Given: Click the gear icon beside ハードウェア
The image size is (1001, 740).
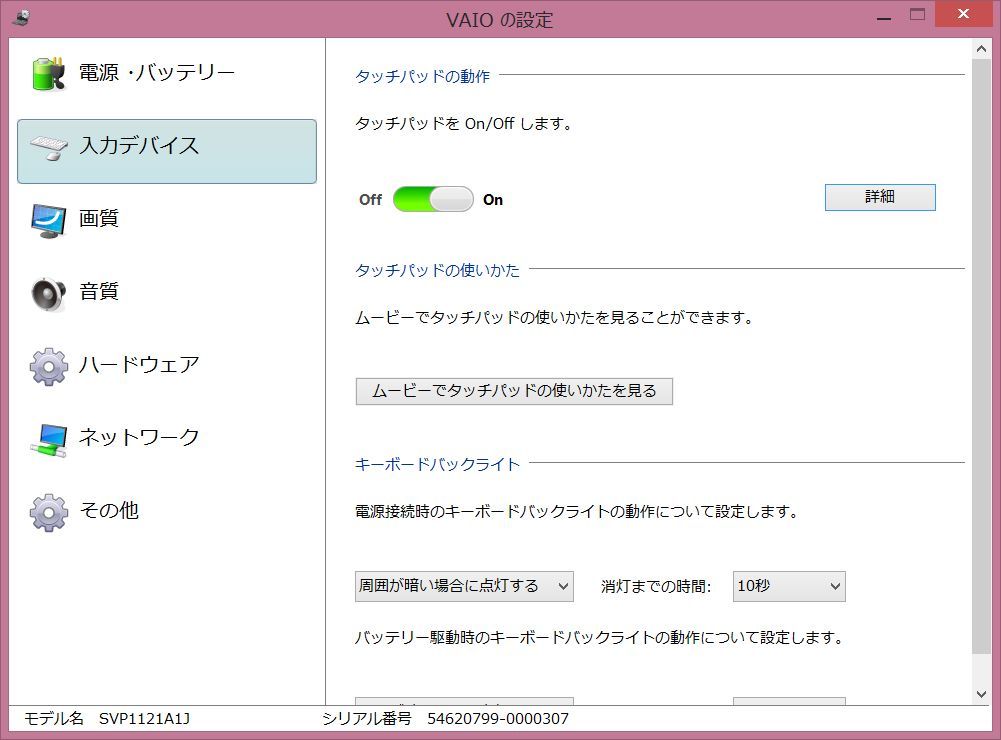Looking at the screenshot, I should 49,366.
